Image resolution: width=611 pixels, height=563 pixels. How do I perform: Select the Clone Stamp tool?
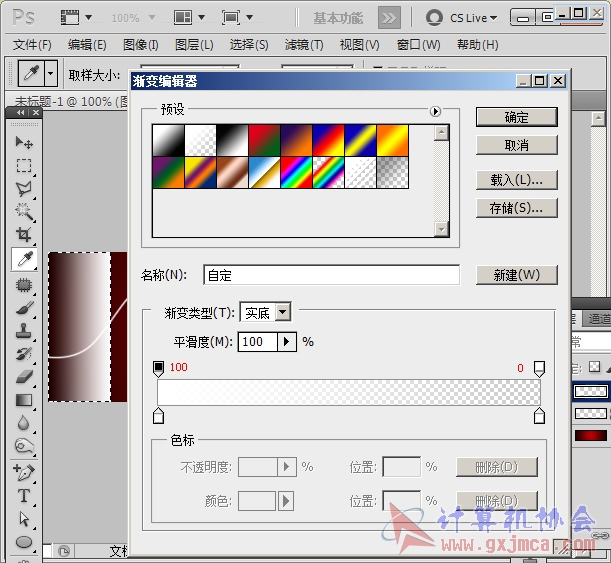(24, 331)
